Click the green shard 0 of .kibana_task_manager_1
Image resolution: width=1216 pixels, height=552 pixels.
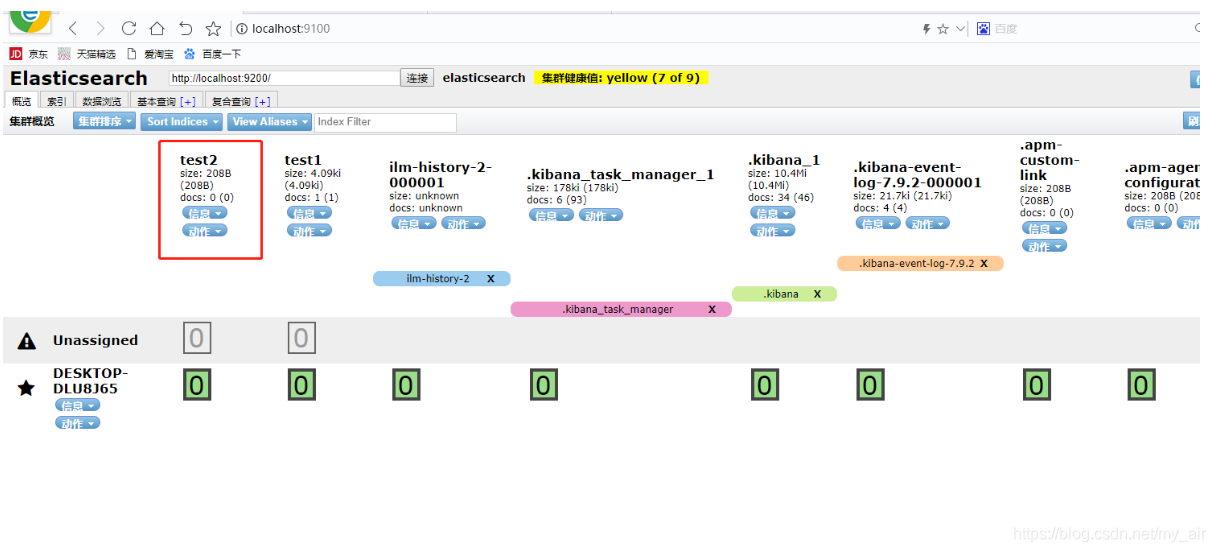click(x=543, y=385)
